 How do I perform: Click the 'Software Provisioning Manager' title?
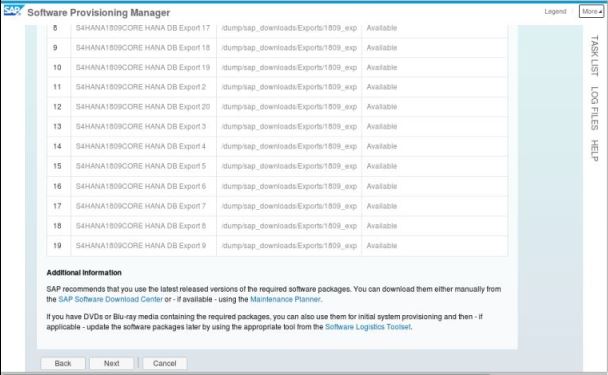click(98, 13)
